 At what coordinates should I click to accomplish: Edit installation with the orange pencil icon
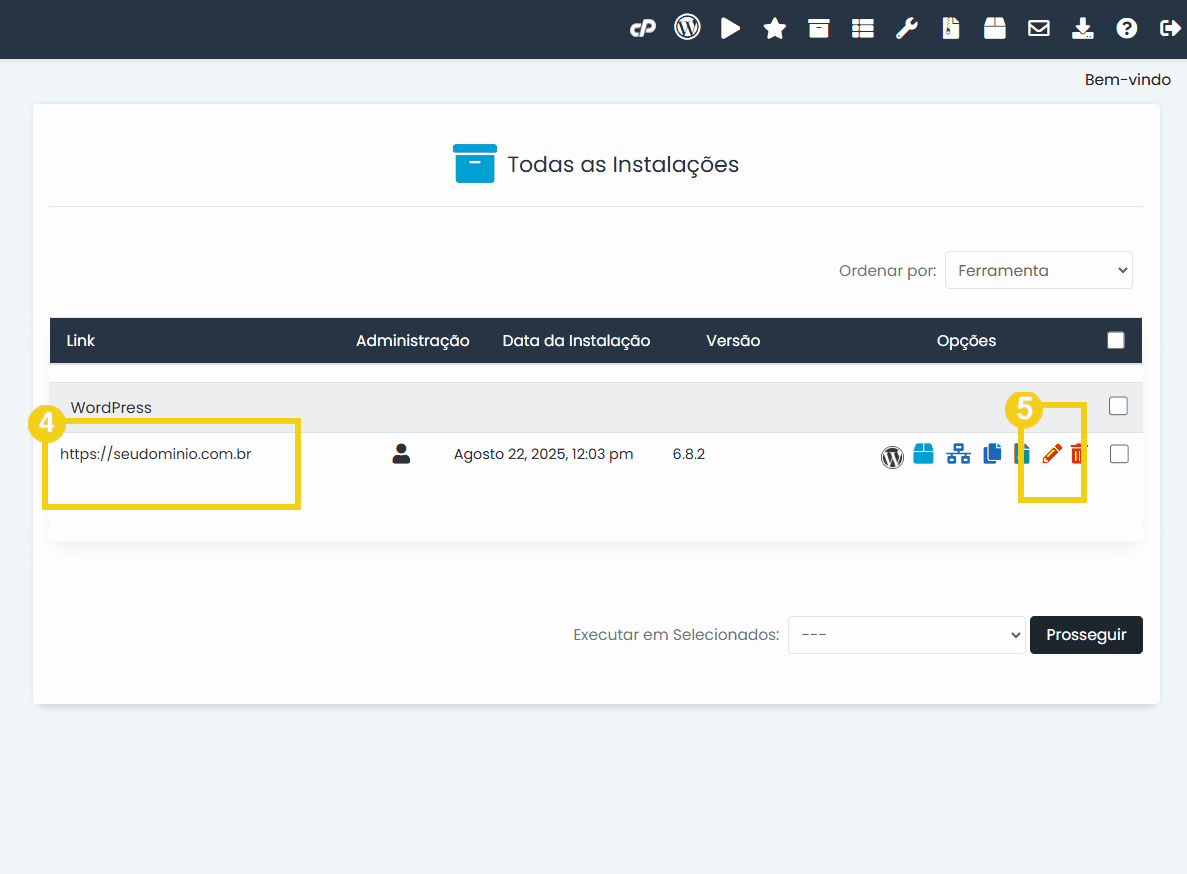coord(1051,455)
